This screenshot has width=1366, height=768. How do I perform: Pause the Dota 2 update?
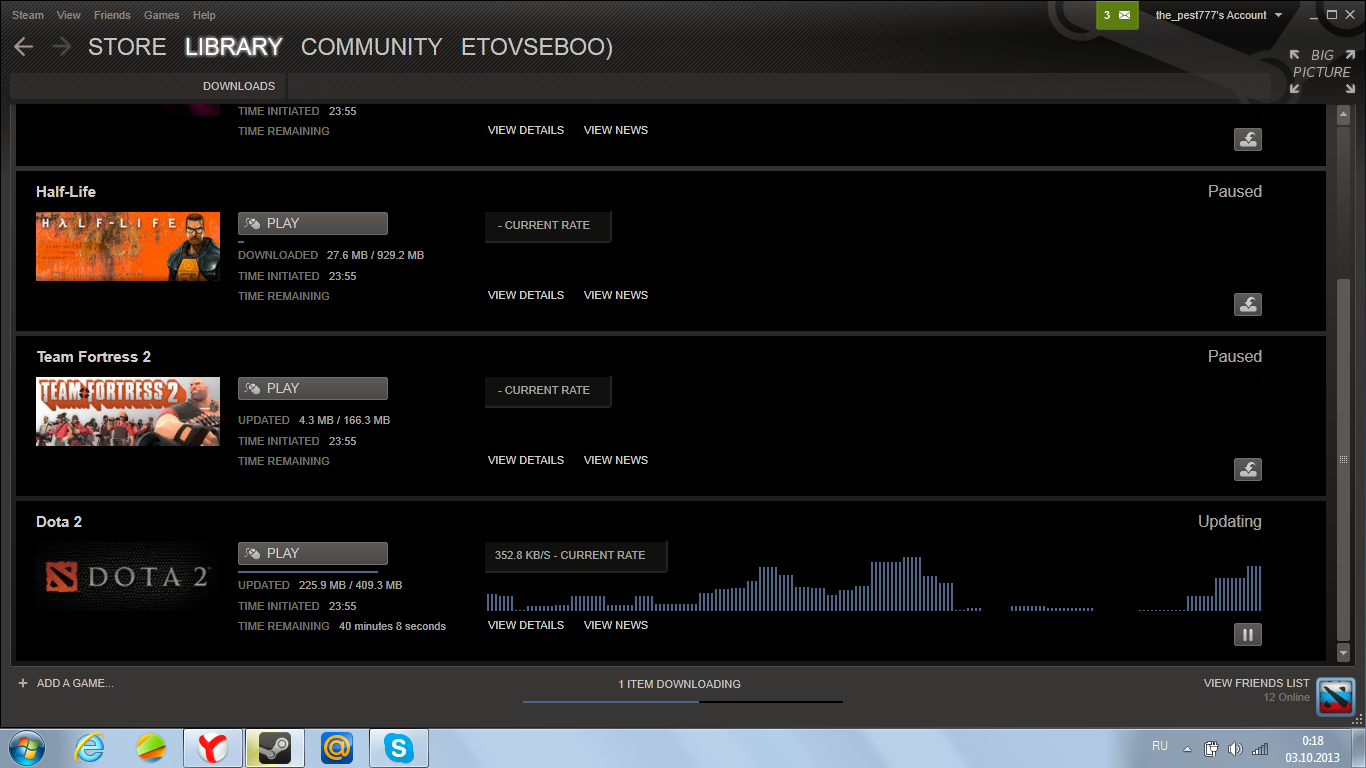(1248, 635)
